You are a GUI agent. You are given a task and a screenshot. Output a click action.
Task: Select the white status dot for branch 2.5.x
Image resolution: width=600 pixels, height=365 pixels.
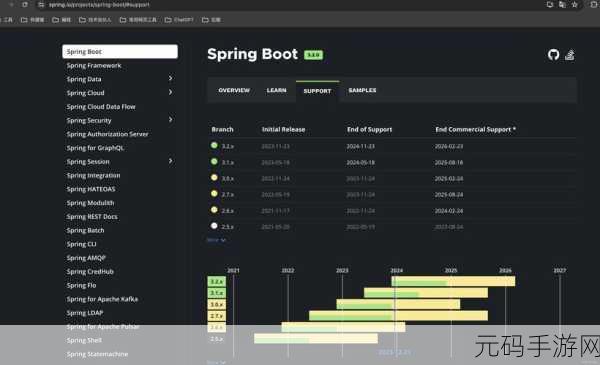coord(214,226)
